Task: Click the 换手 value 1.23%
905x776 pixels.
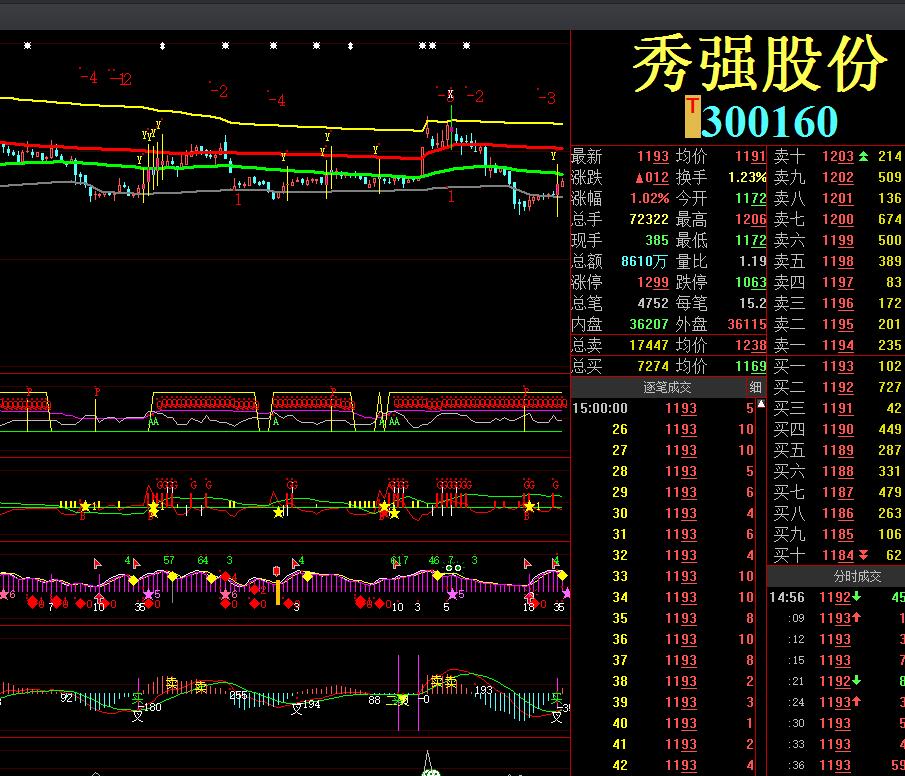Action: click(x=747, y=177)
